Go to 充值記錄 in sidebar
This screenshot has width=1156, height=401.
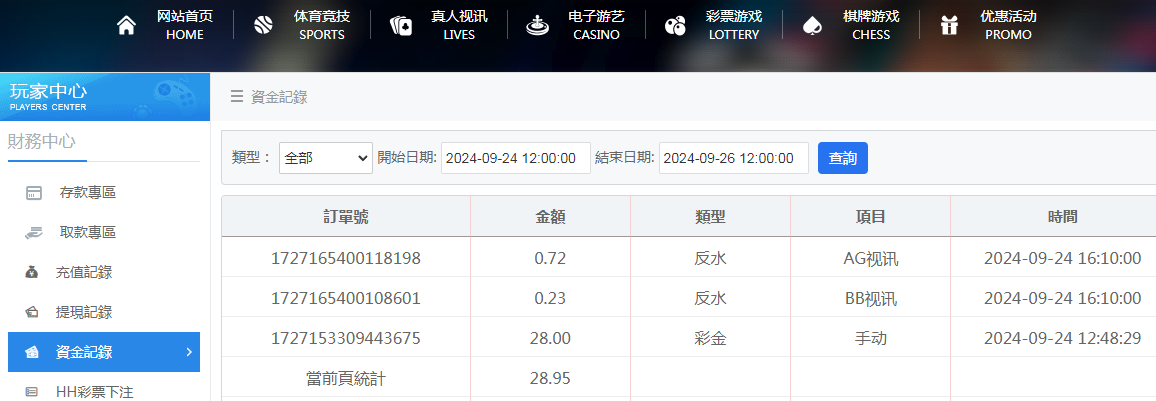pyautogui.click(x=84, y=272)
